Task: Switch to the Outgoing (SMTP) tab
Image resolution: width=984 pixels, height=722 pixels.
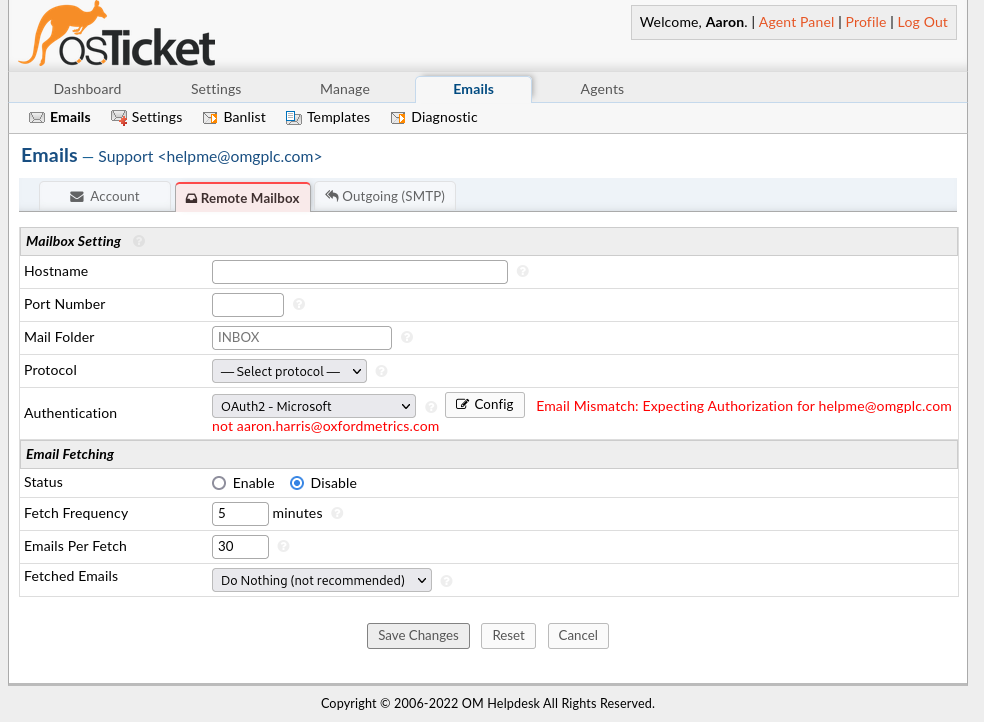Action: tap(385, 196)
